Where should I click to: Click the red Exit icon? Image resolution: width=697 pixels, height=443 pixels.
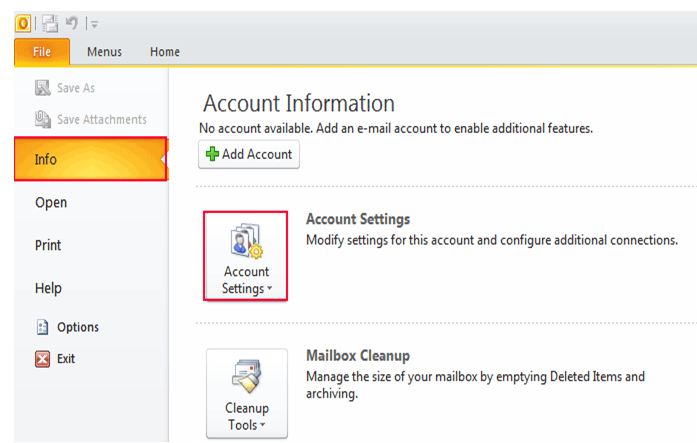[43, 359]
